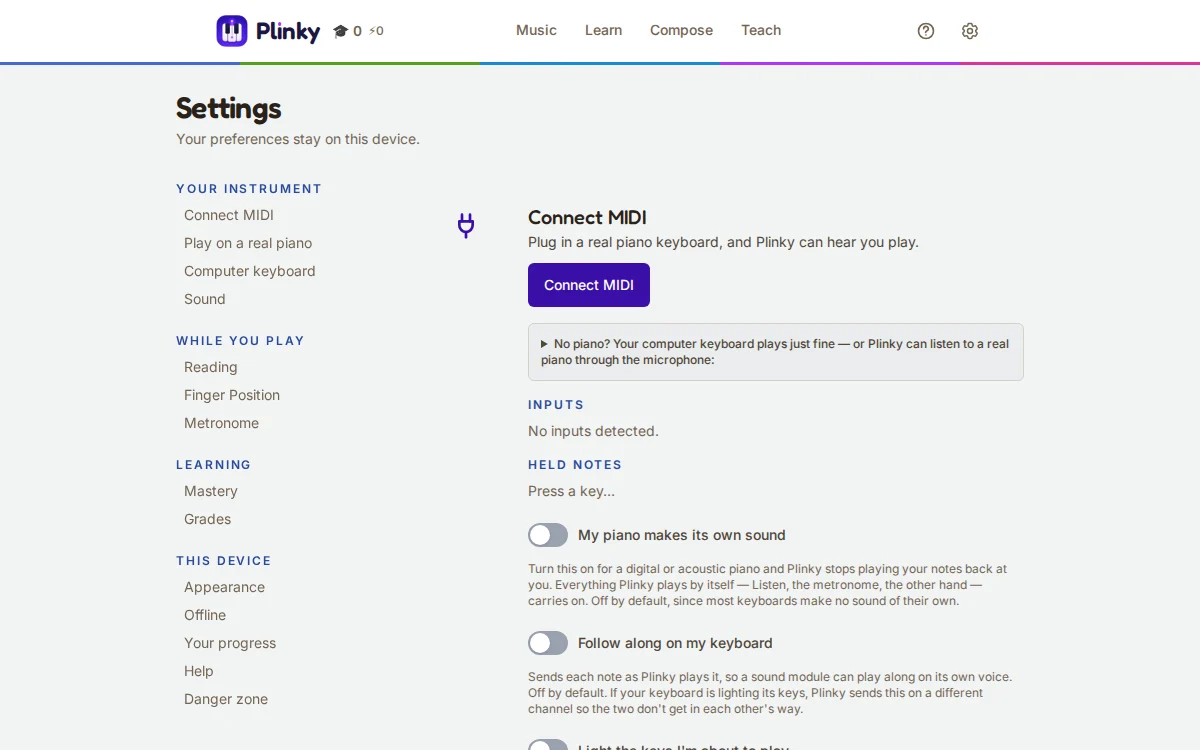1200x750 pixels.
Task: Jump to Metronome settings
Action: point(222,423)
